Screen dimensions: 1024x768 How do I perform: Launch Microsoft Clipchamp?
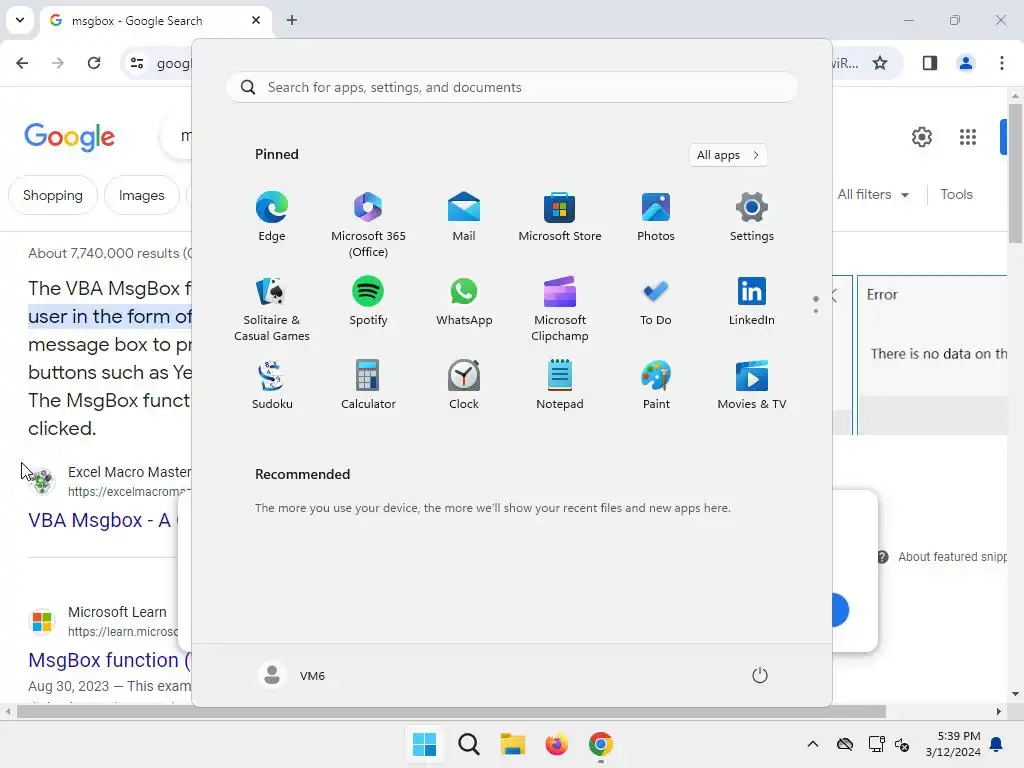(560, 308)
